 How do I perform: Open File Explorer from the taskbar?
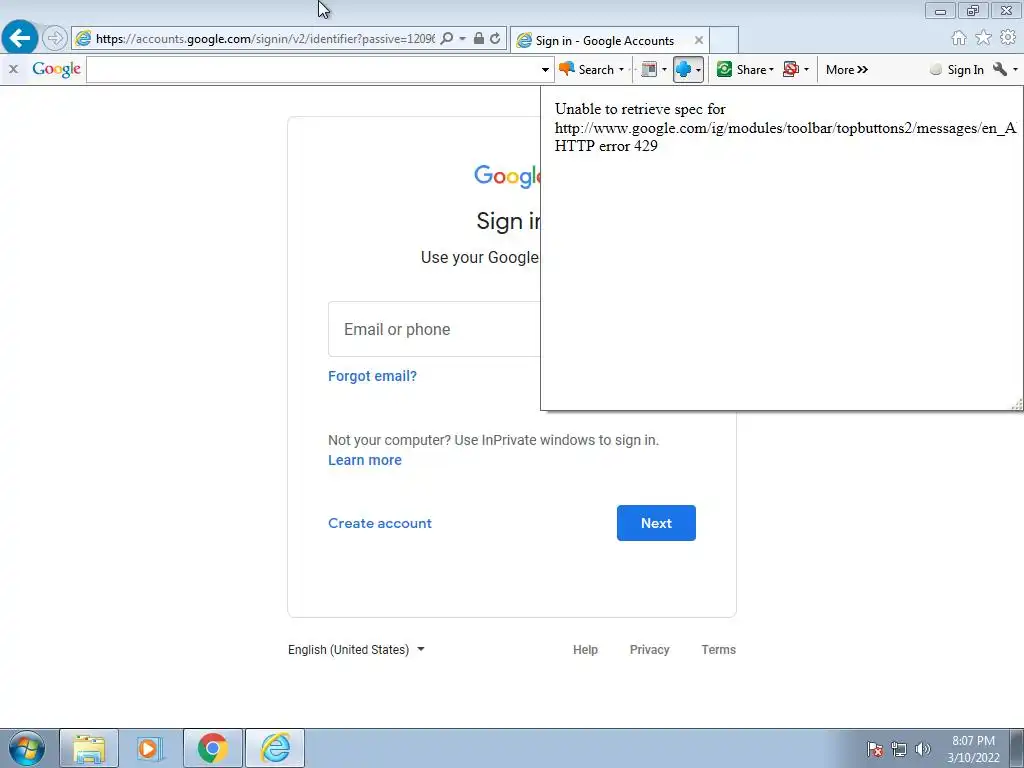point(89,748)
